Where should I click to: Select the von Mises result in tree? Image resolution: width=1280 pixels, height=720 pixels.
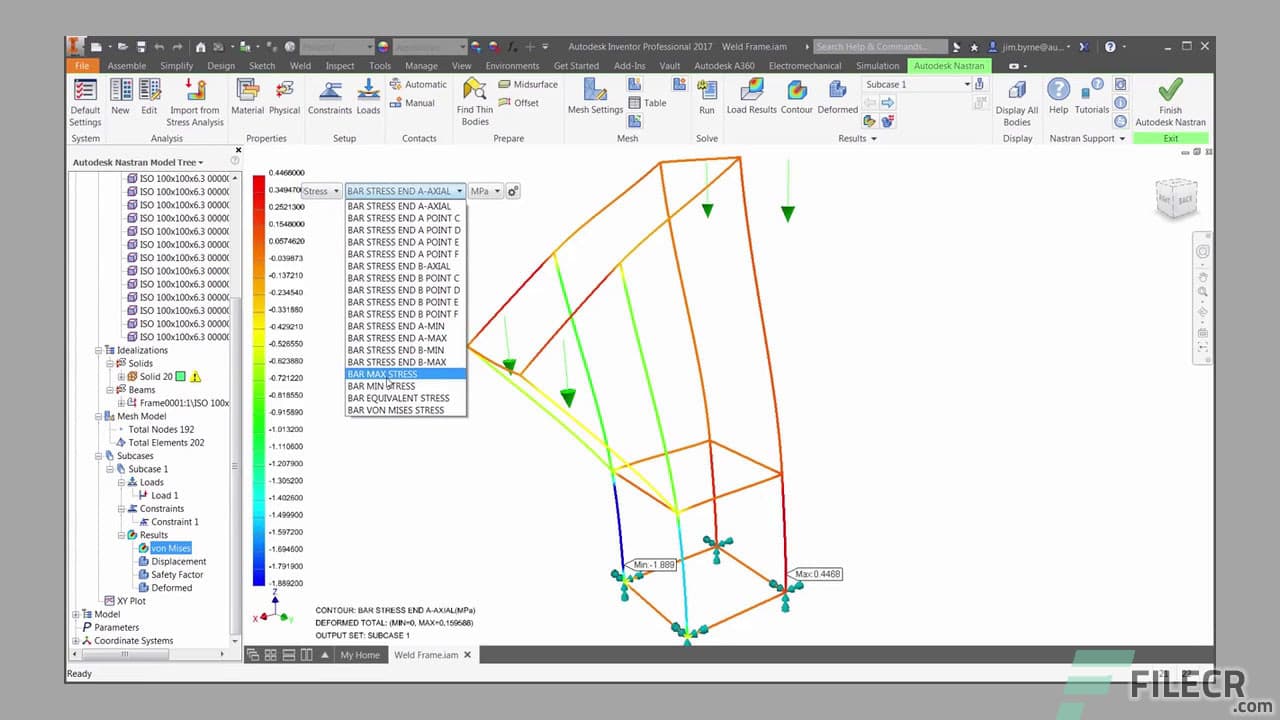click(x=170, y=548)
